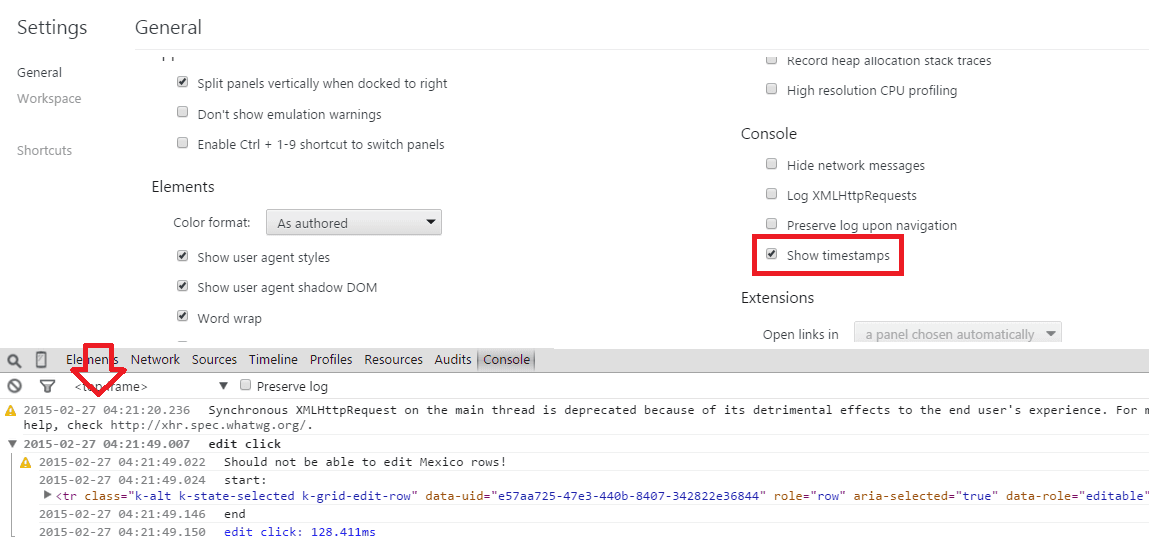Click the console filter funnel icon
This screenshot has width=1149, height=537.
pyautogui.click(x=47, y=386)
